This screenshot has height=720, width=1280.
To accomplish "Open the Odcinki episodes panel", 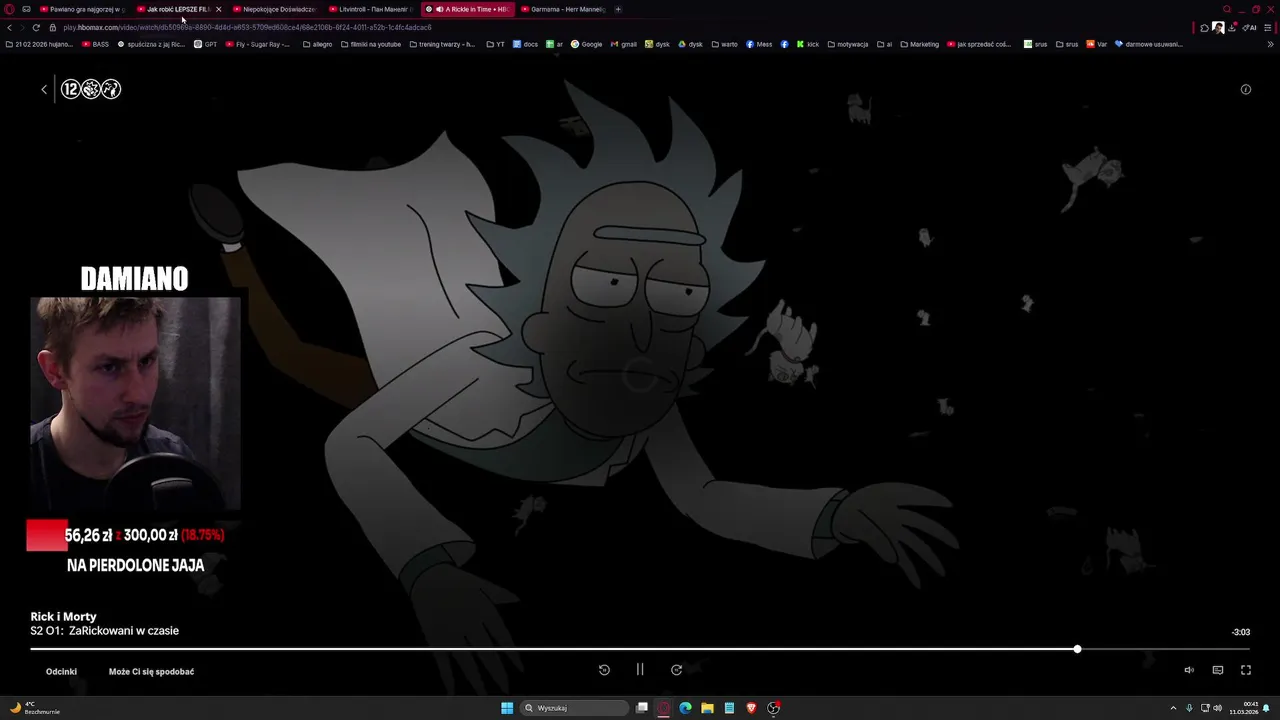I will point(61,671).
